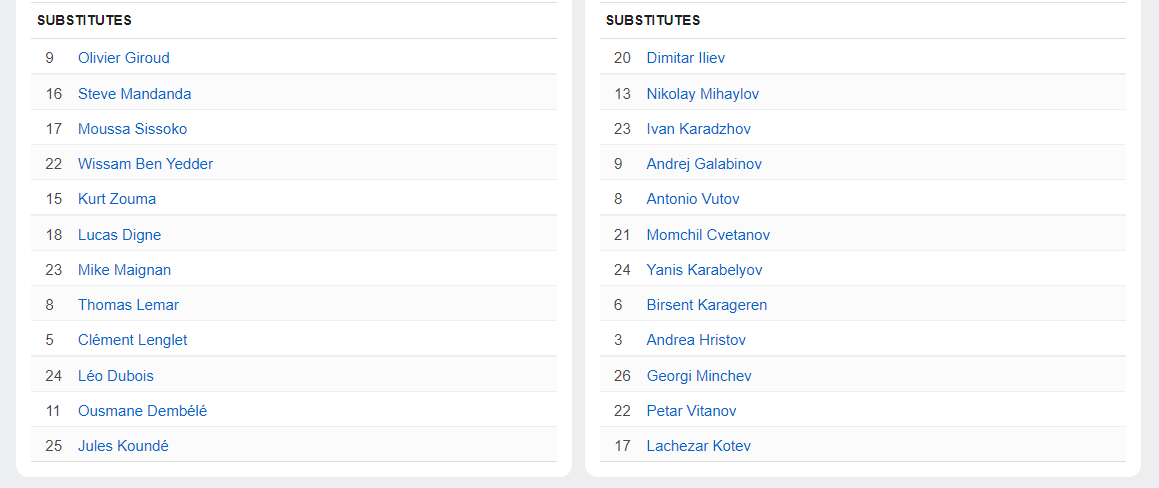Click Momchil Cvetanov's player link
The width and height of the screenshot is (1159, 488).
coord(708,235)
